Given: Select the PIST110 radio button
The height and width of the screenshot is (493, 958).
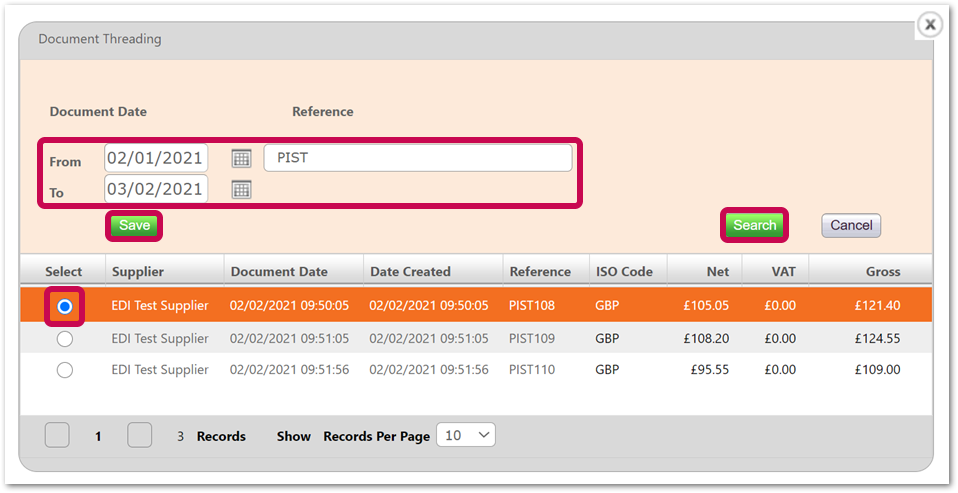Looking at the screenshot, I should coord(65,370).
